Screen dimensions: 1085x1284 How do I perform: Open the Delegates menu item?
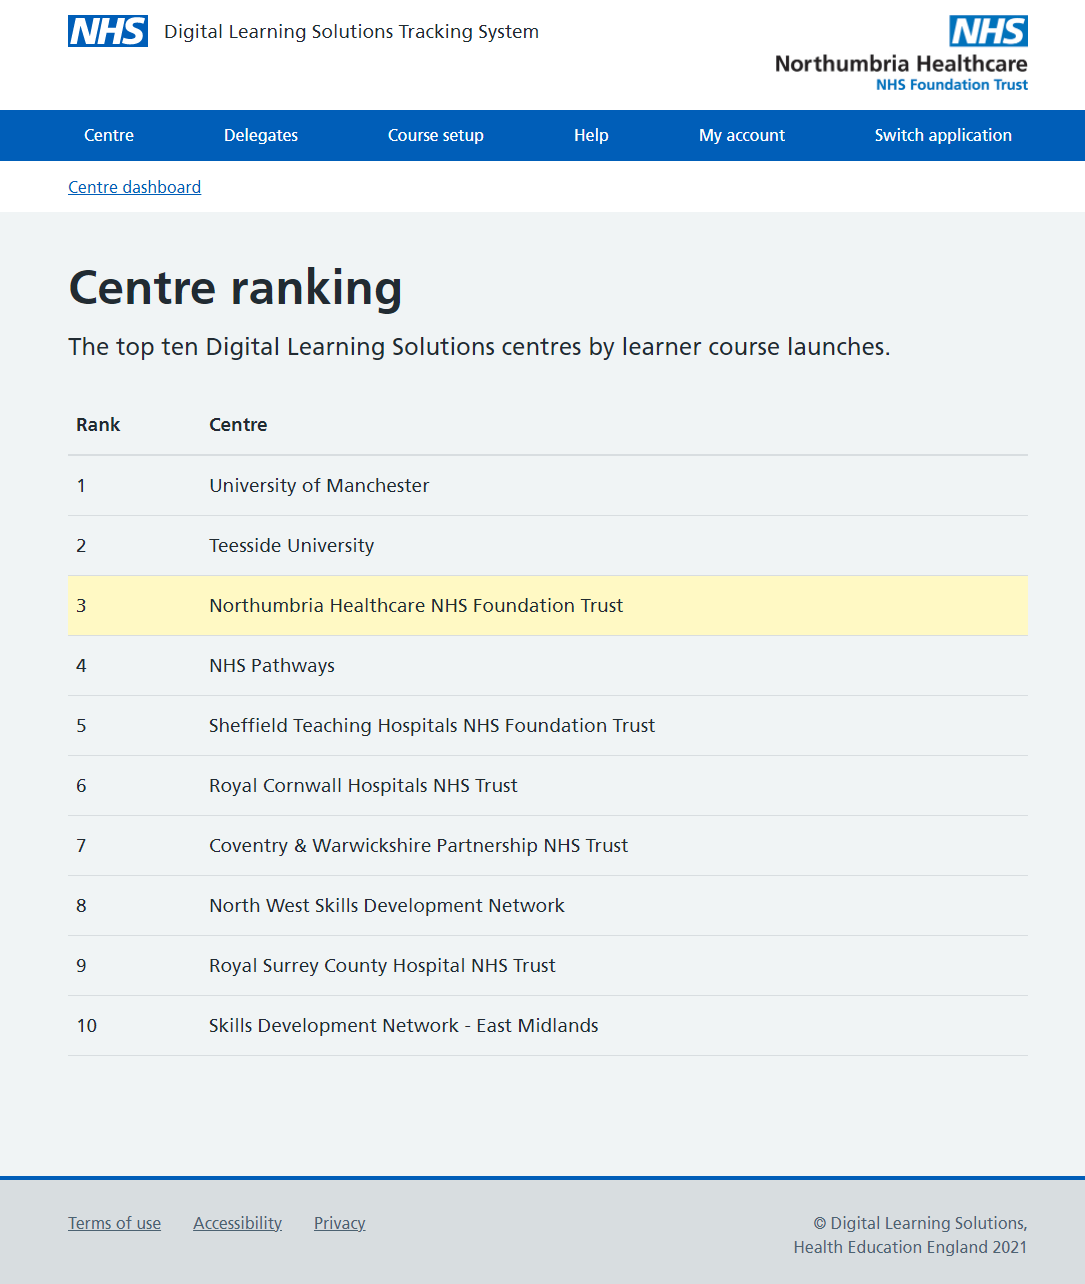point(261,135)
